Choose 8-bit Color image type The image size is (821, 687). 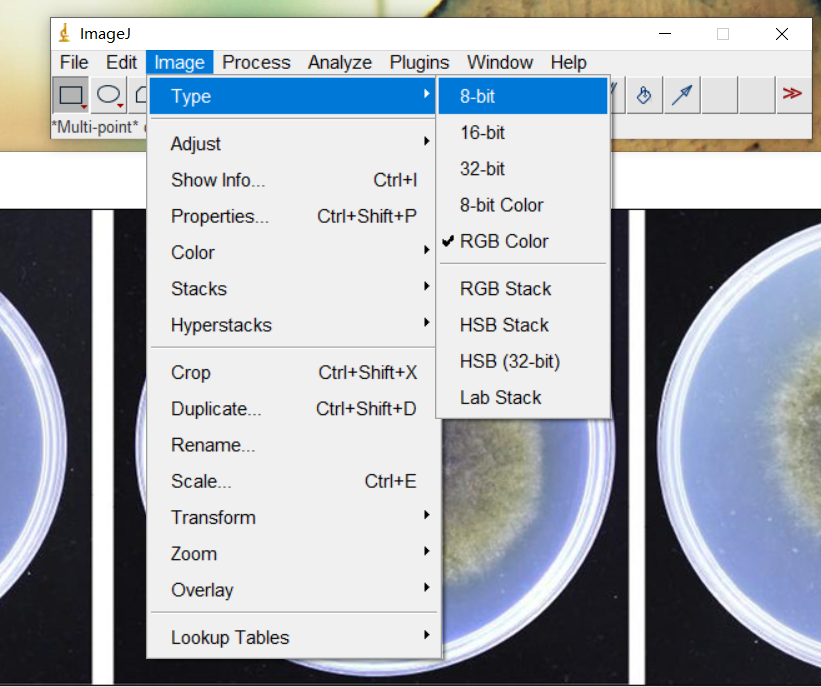coord(501,205)
